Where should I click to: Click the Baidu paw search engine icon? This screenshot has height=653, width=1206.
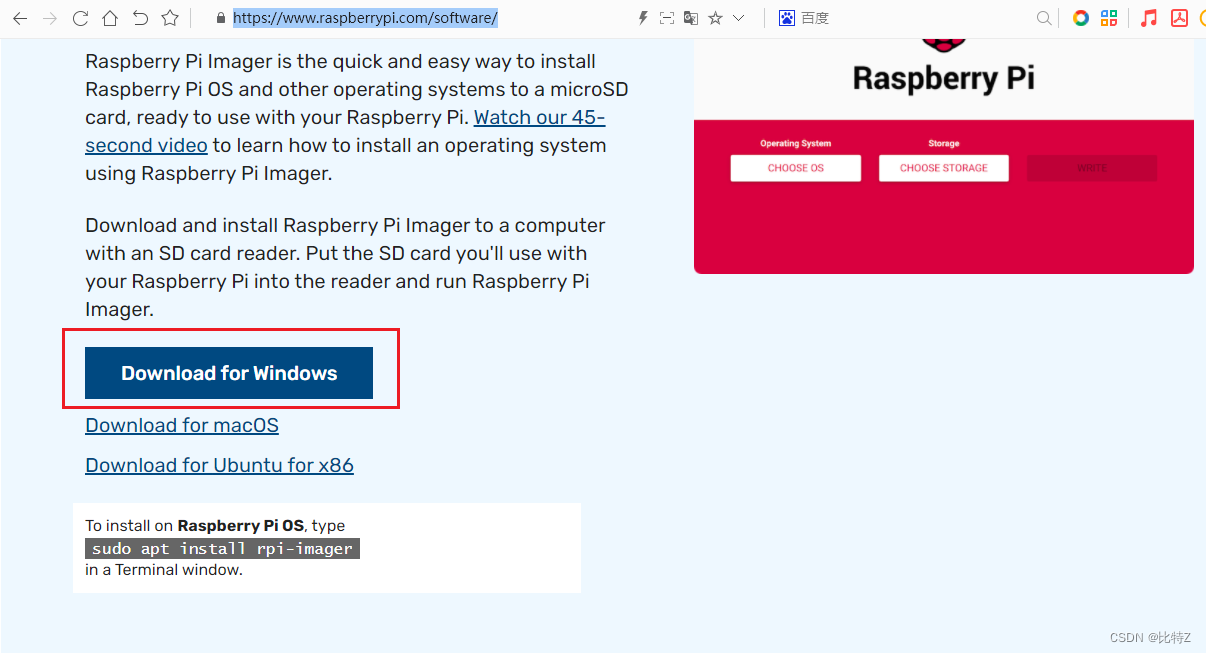(x=787, y=18)
